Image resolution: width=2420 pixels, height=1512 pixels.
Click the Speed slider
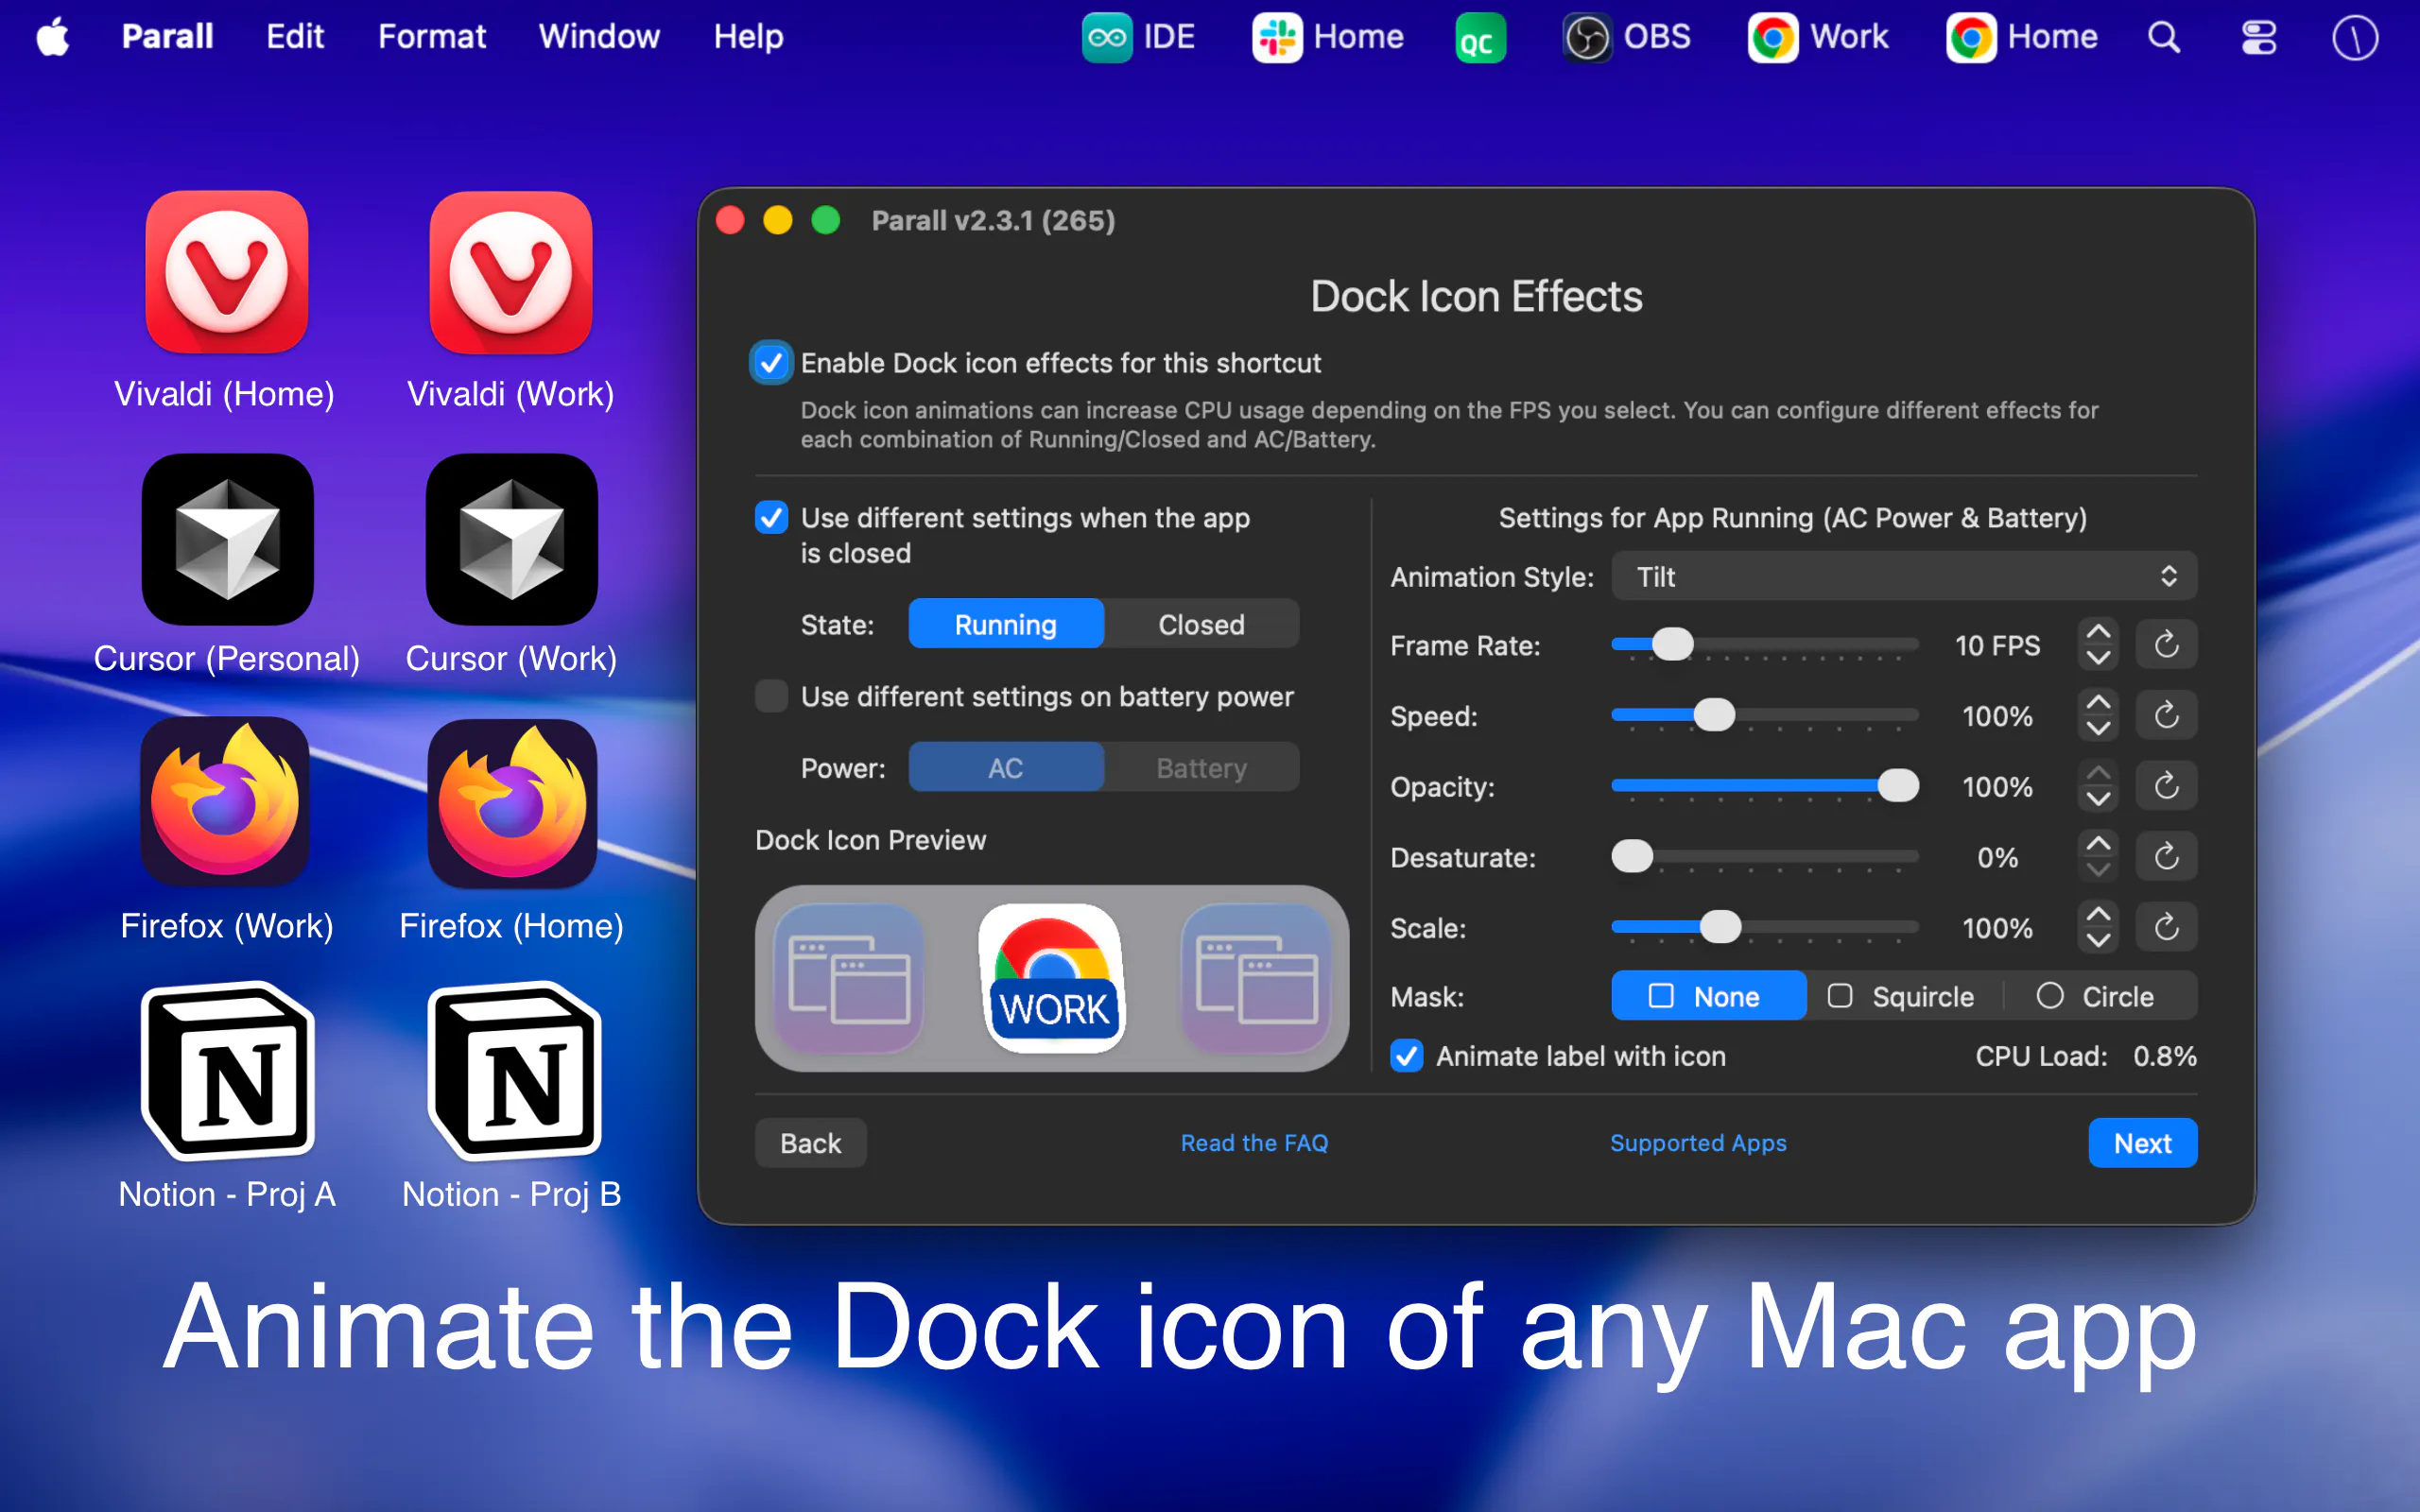click(x=1765, y=715)
